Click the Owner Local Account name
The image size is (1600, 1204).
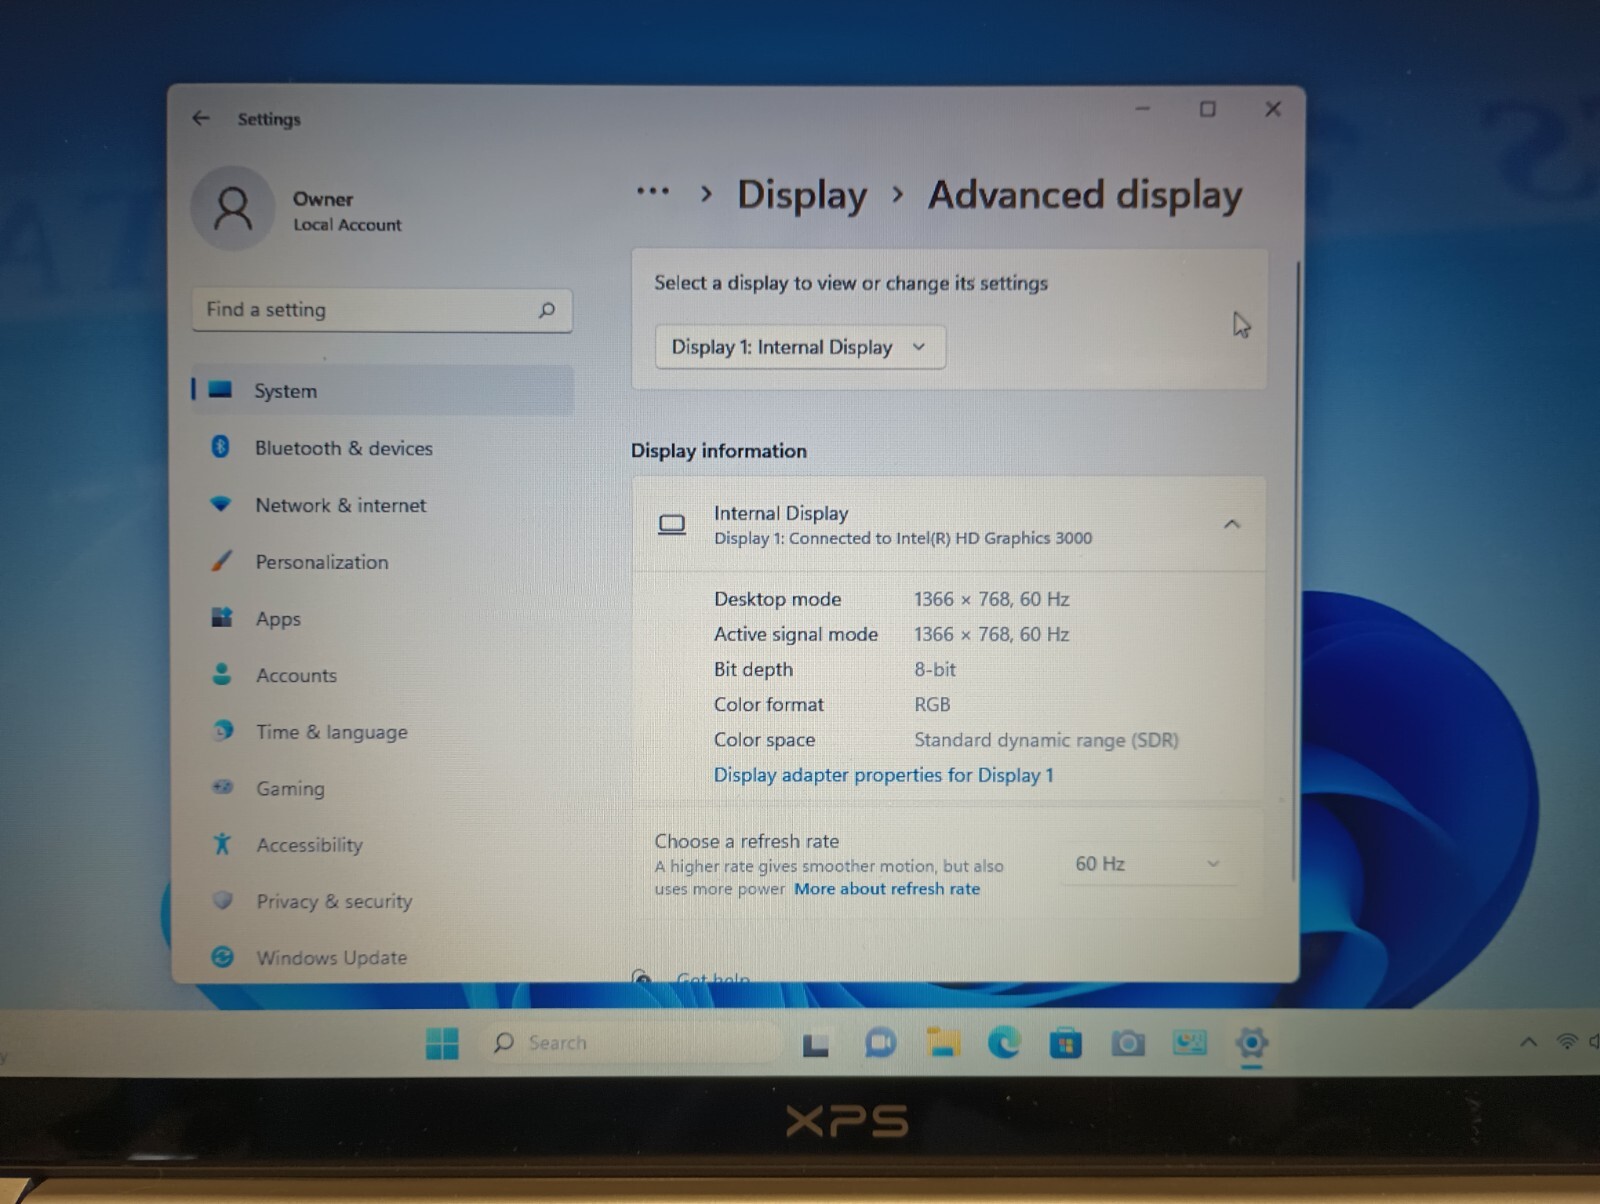[347, 211]
